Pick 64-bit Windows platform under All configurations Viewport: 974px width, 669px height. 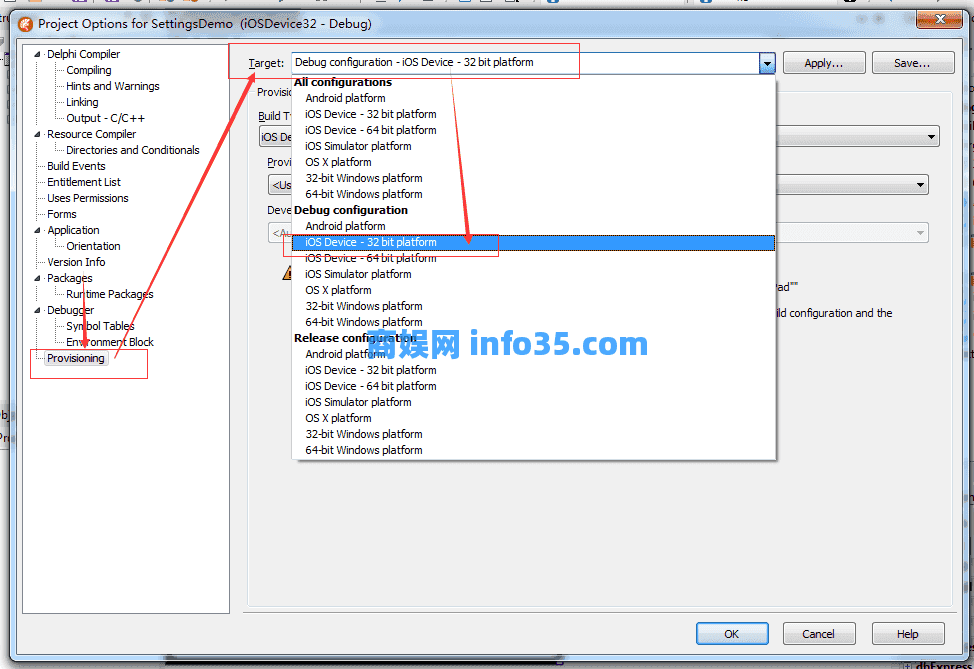[534, 194]
